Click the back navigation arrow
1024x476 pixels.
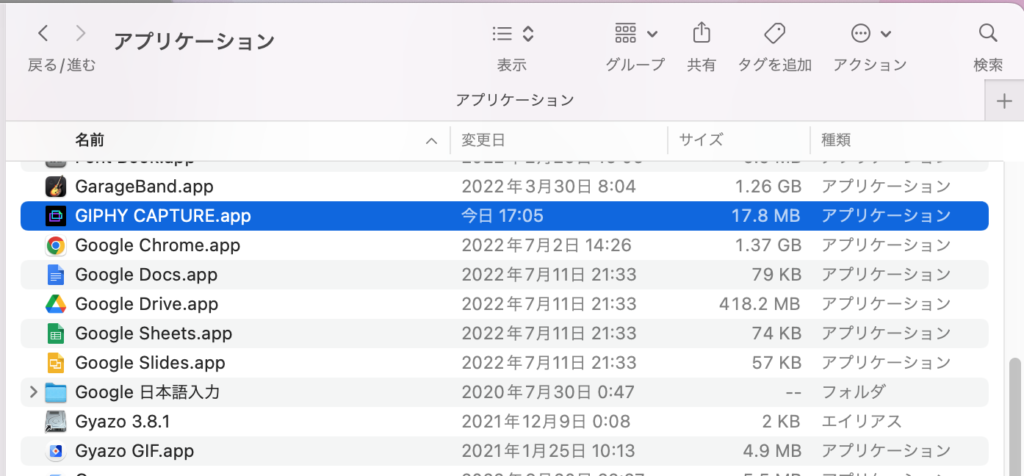coord(43,34)
